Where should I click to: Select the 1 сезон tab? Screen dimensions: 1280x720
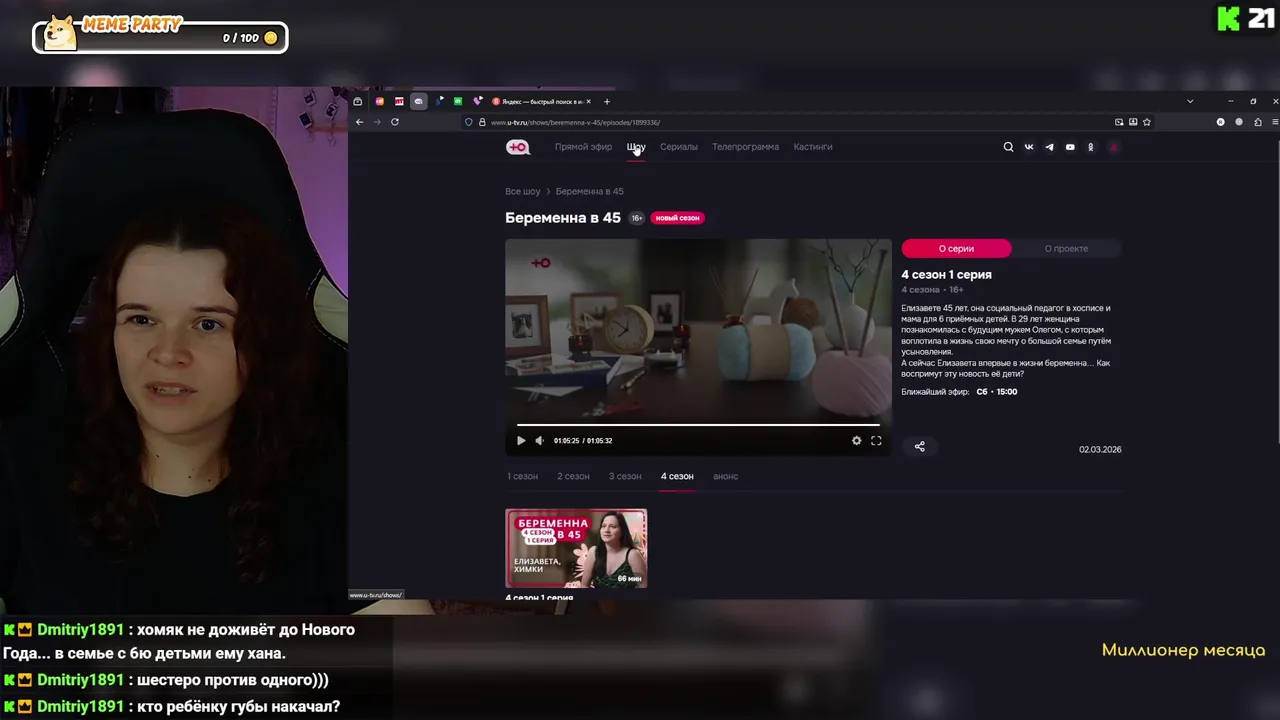click(522, 476)
